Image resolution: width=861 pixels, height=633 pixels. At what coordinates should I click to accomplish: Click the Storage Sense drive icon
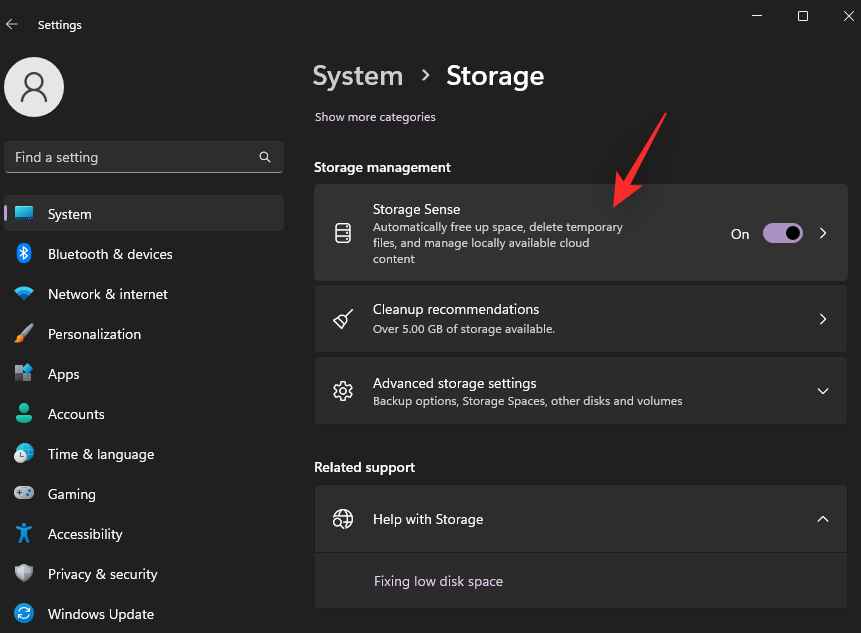pos(343,233)
